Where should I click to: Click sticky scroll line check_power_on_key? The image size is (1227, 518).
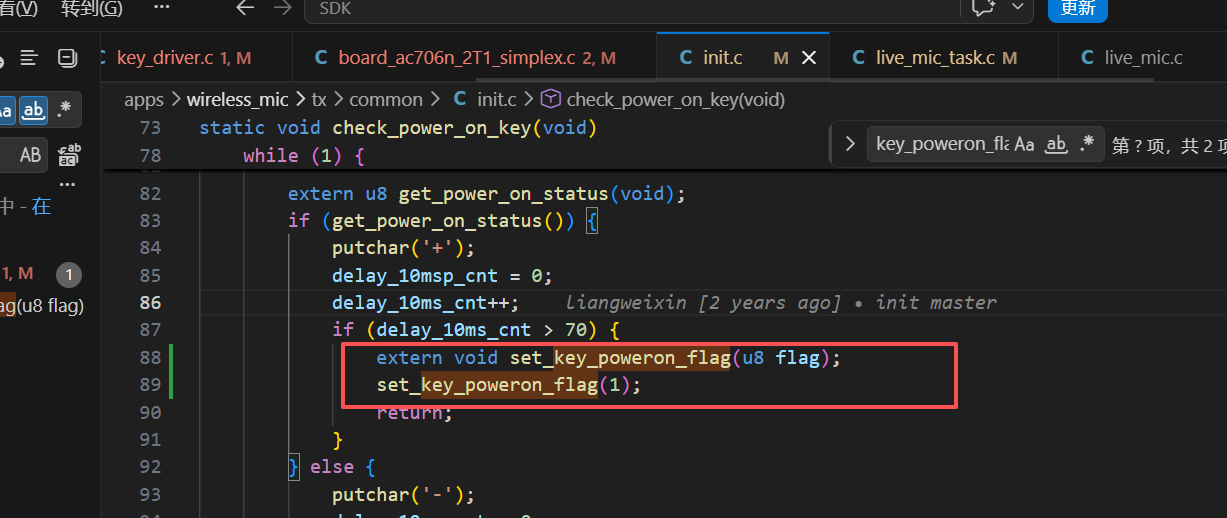click(x=398, y=128)
